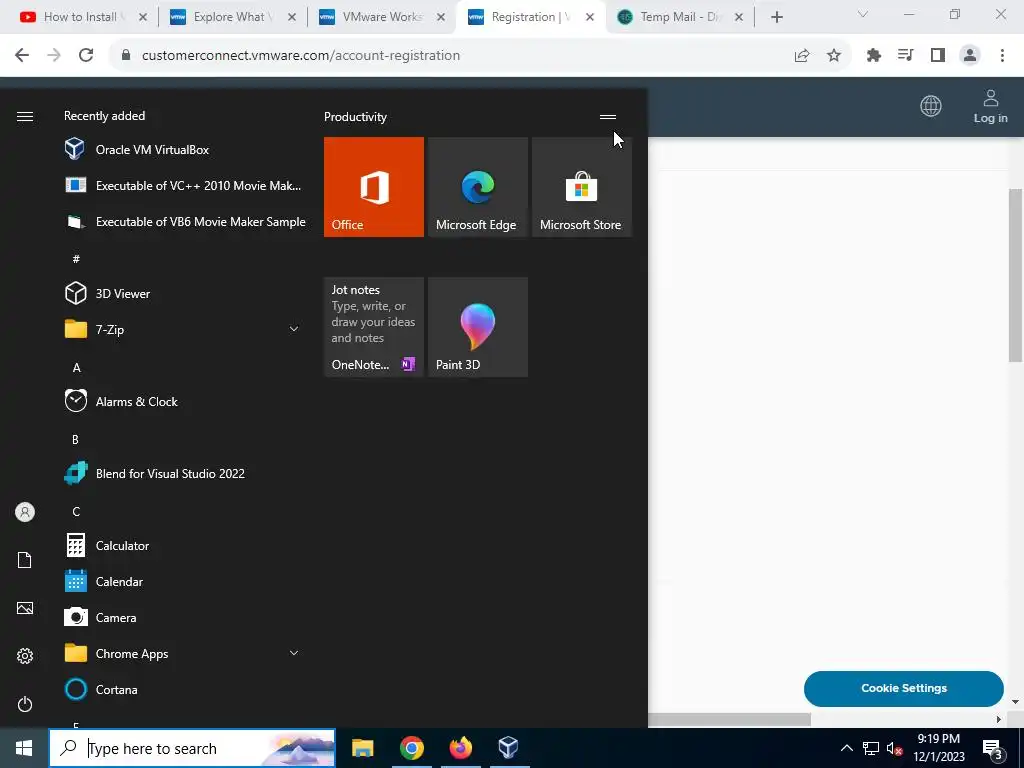Click the 'C' letter header

point(76,511)
